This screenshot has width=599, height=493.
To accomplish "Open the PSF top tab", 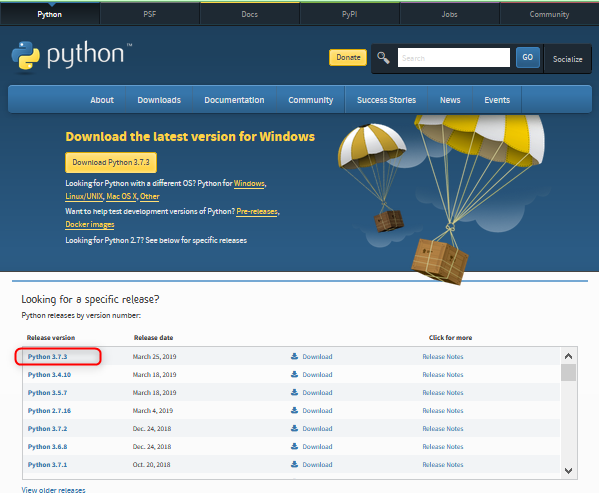I will [x=150, y=14].
